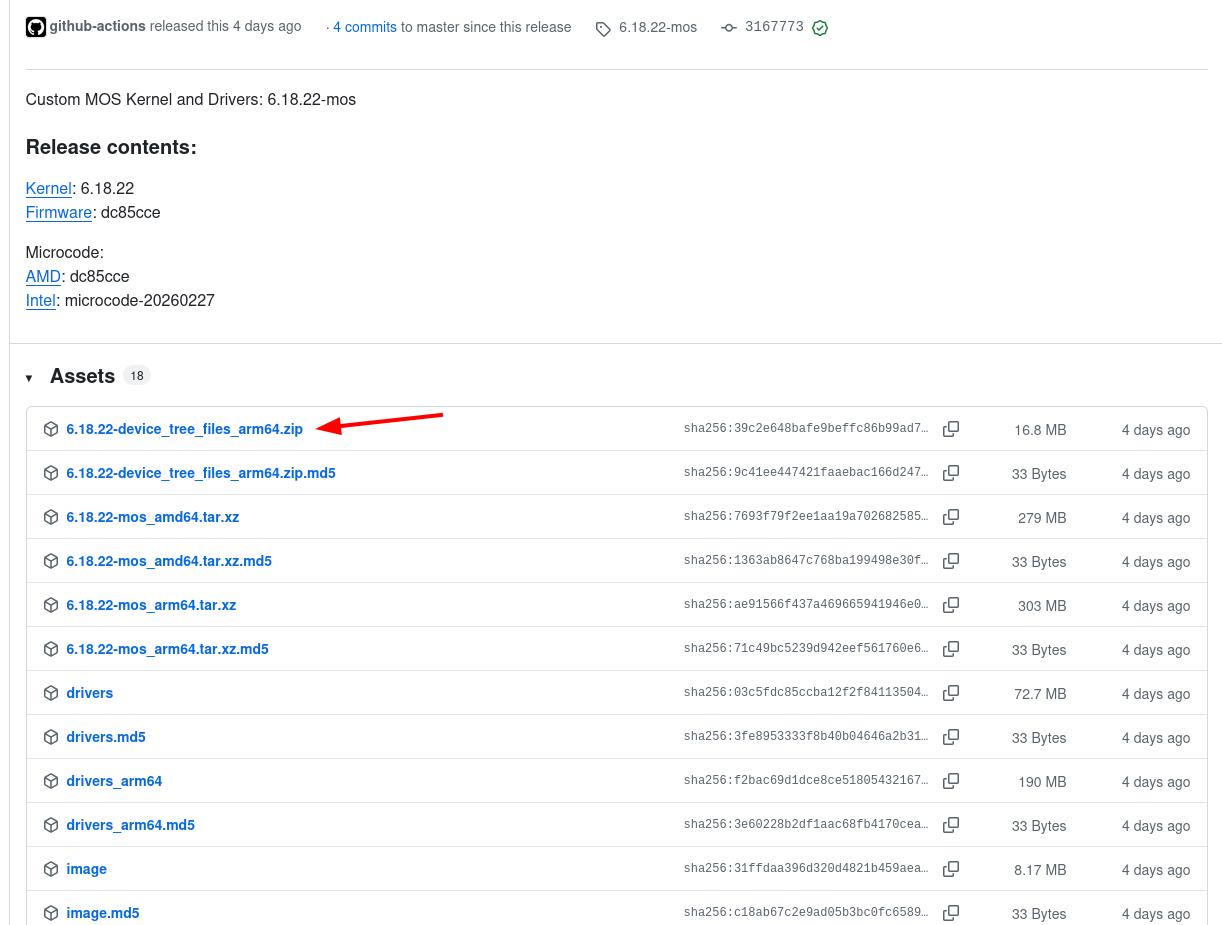This screenshot has height=925, width=1222.
Task: Open the Firmware link
Action: [x=58, y=212]
